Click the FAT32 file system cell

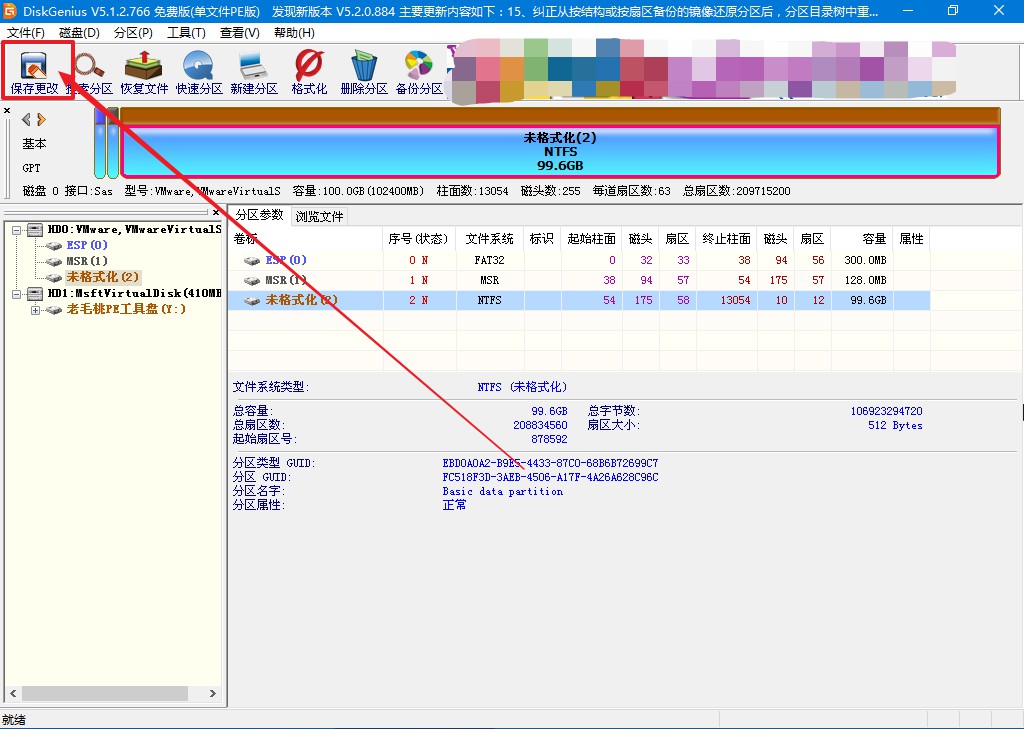(489, 260)
